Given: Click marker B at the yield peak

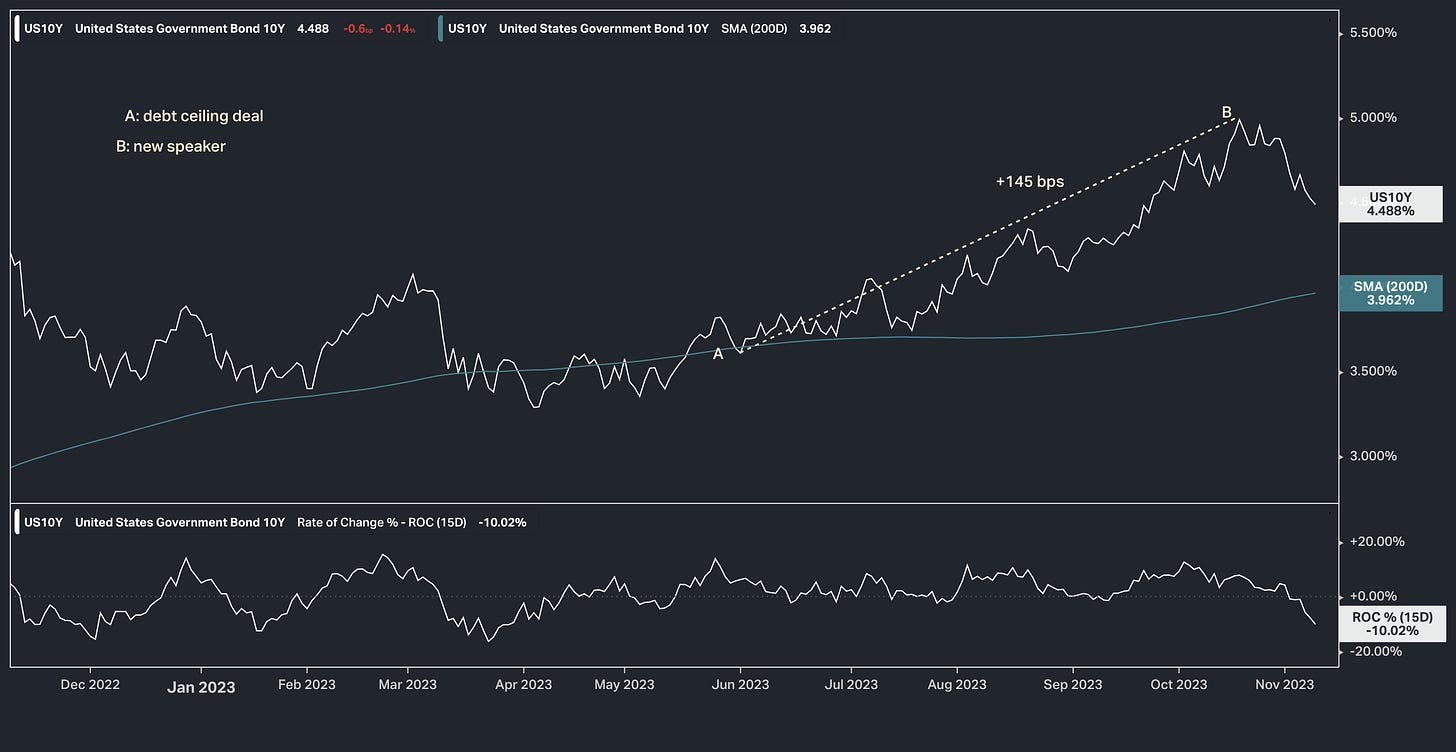Looking at the screenshot, I should 1227,111.
